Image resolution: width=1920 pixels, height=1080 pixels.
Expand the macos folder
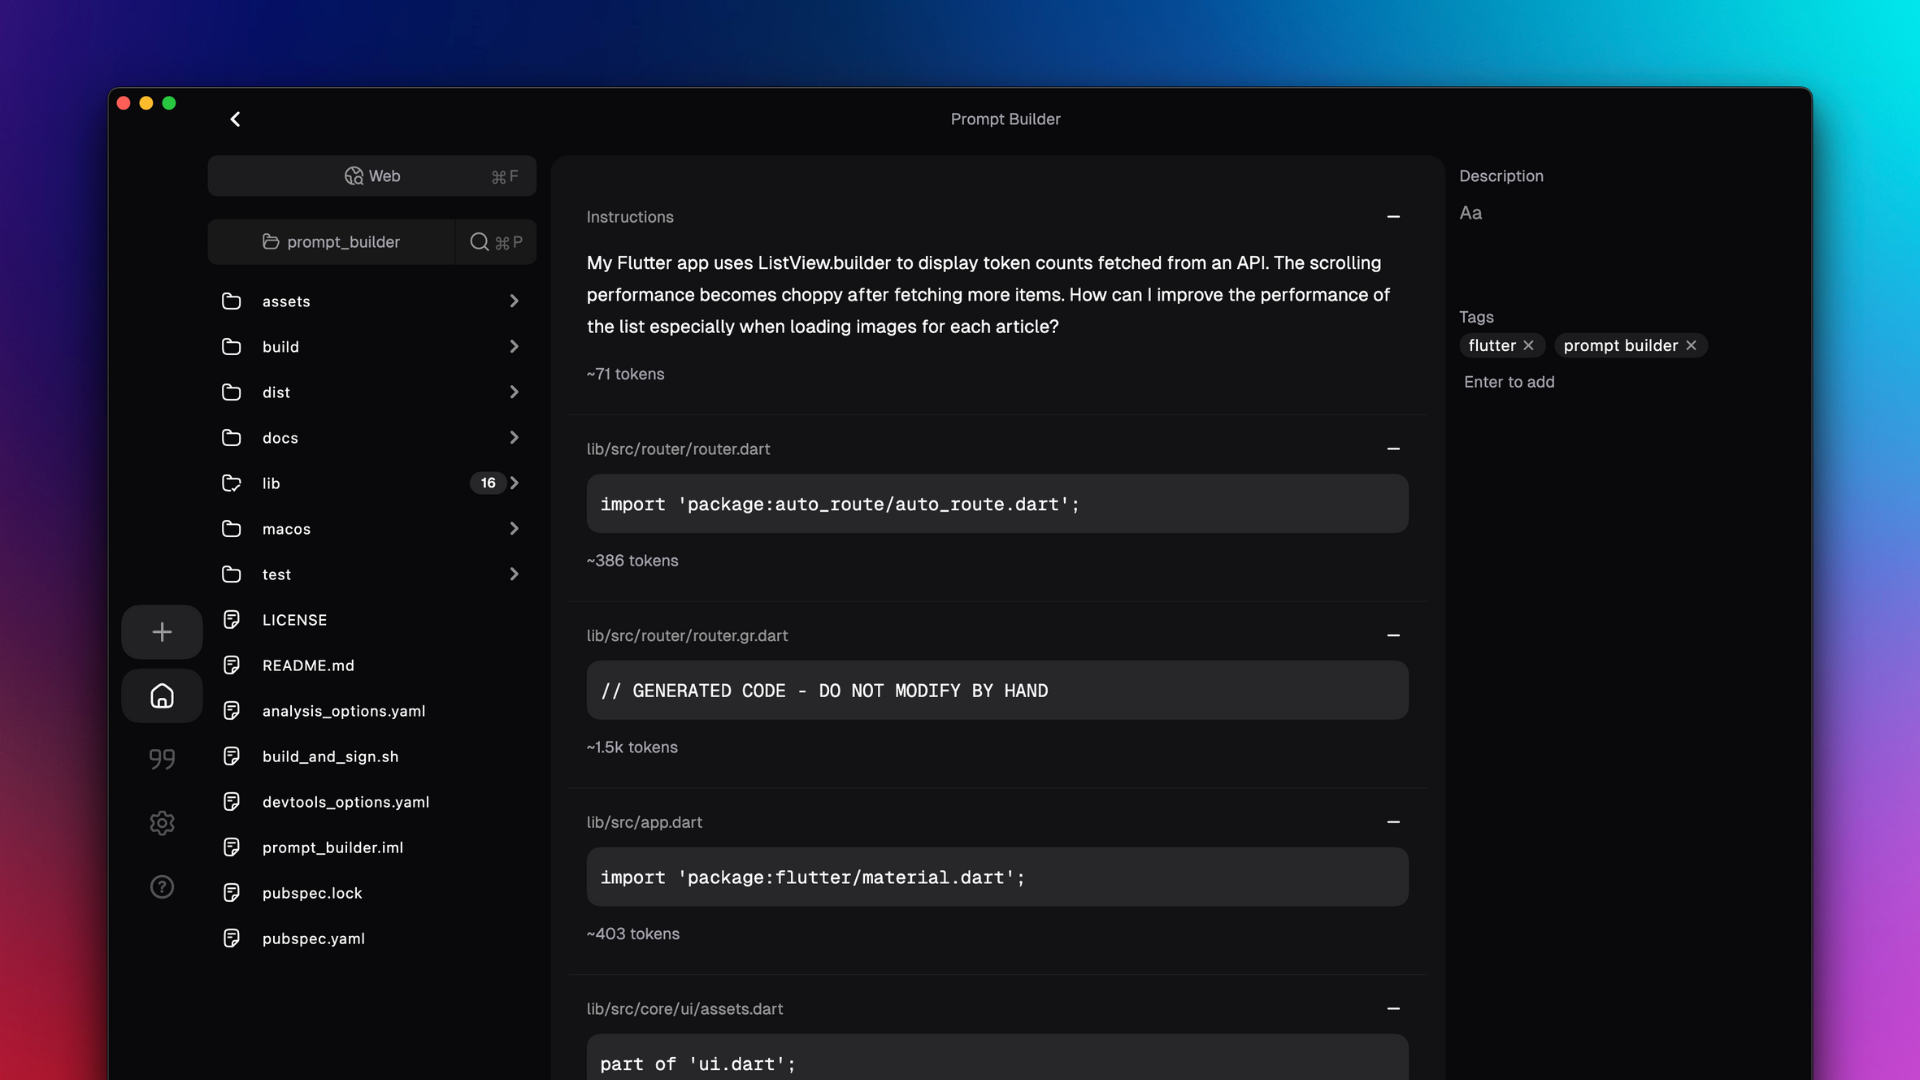click(514, 529)
